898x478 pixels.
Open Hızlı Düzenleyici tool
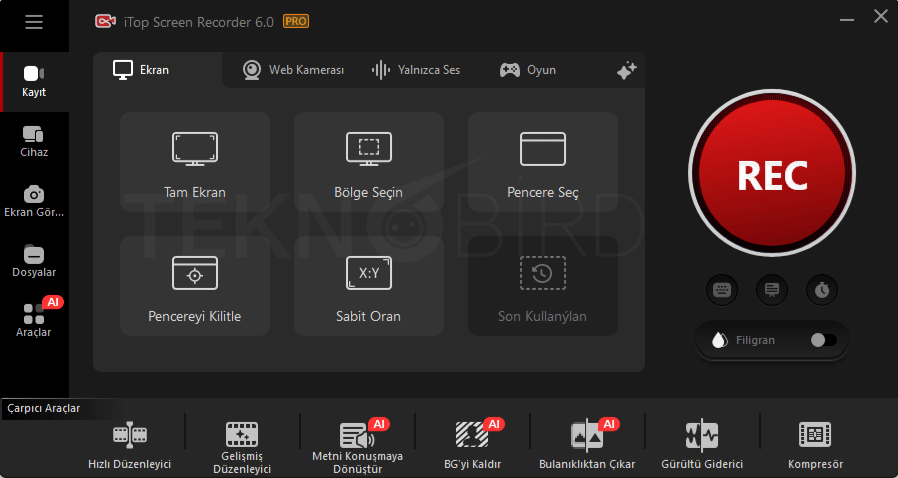[129, 445]
